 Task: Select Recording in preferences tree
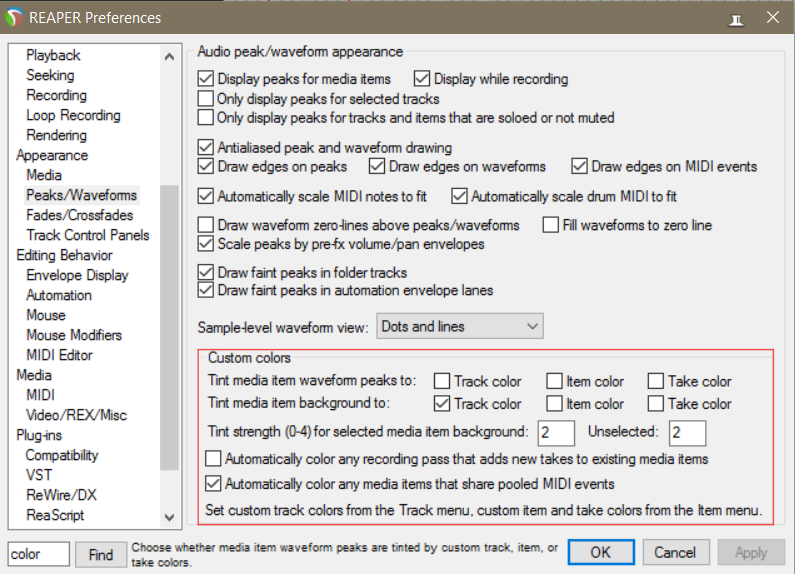(56, 95)
